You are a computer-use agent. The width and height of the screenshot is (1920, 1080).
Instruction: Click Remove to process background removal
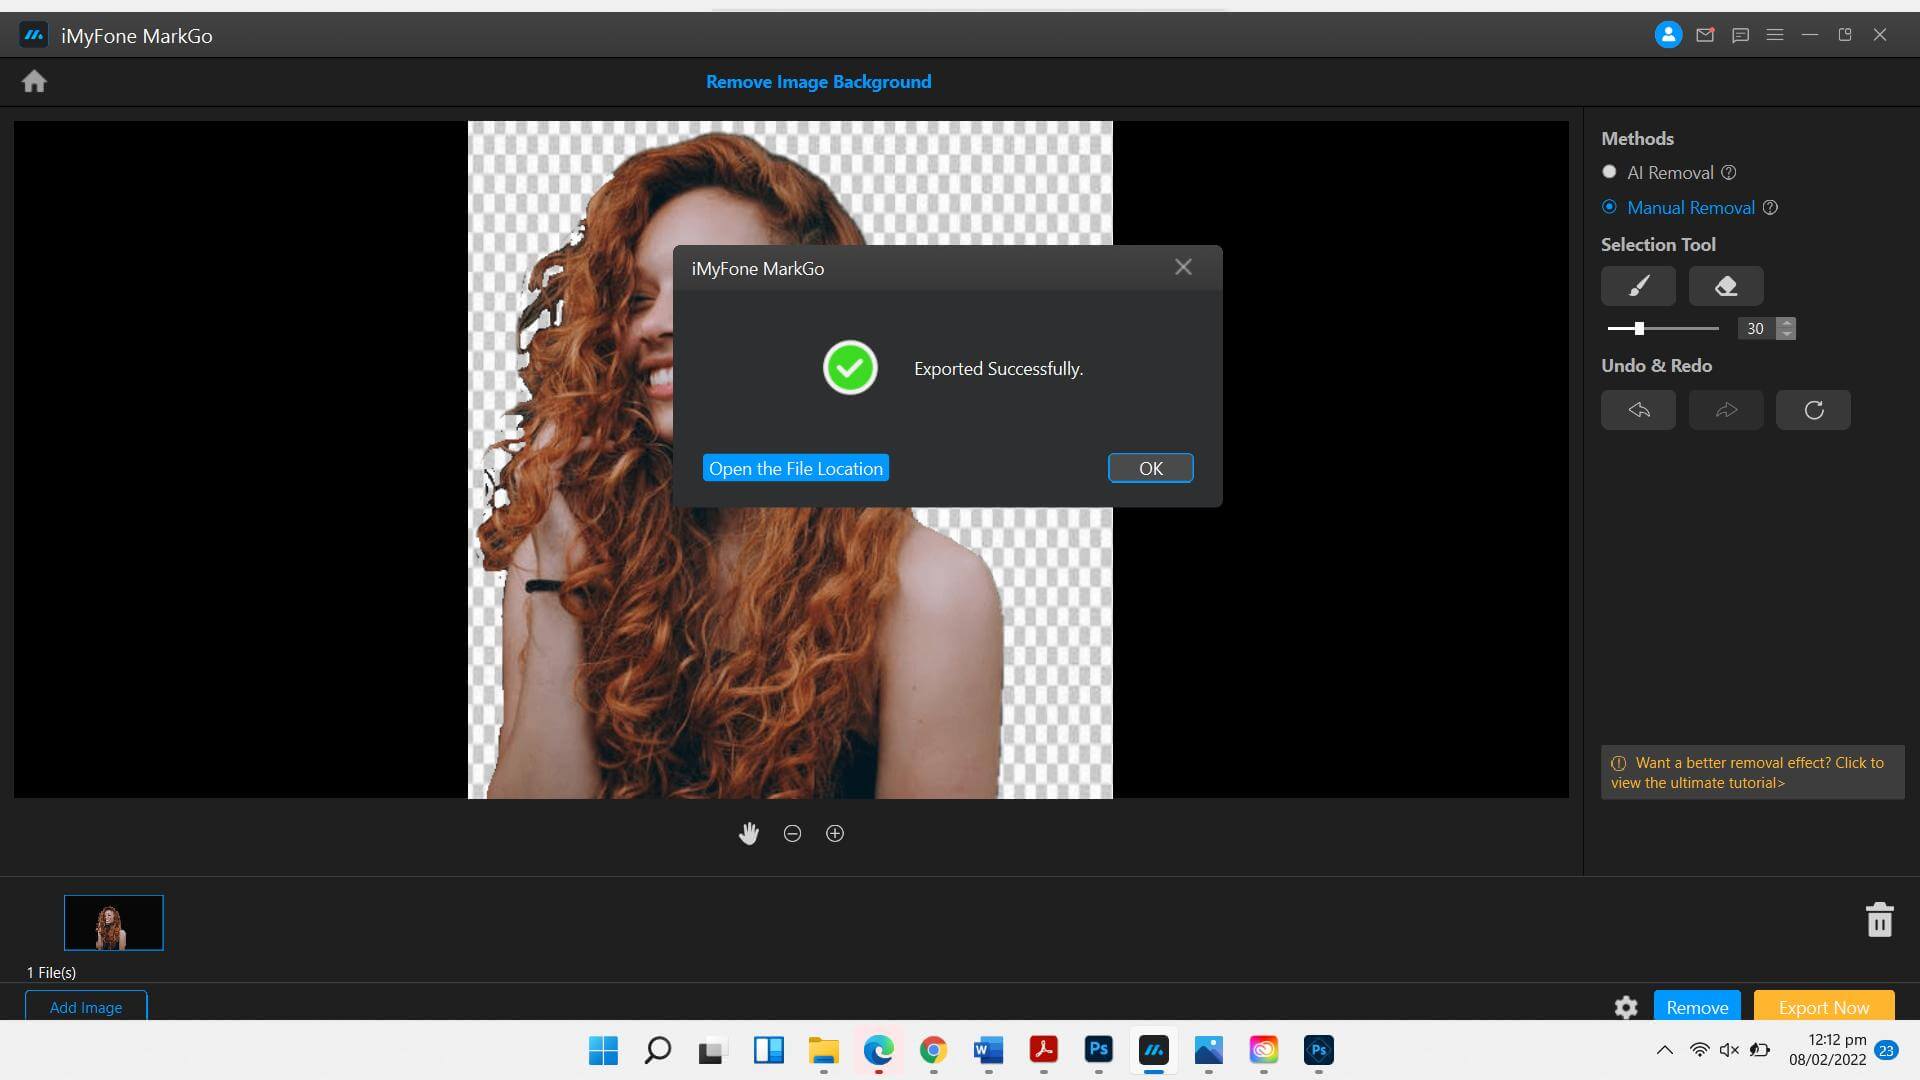1697,1006
